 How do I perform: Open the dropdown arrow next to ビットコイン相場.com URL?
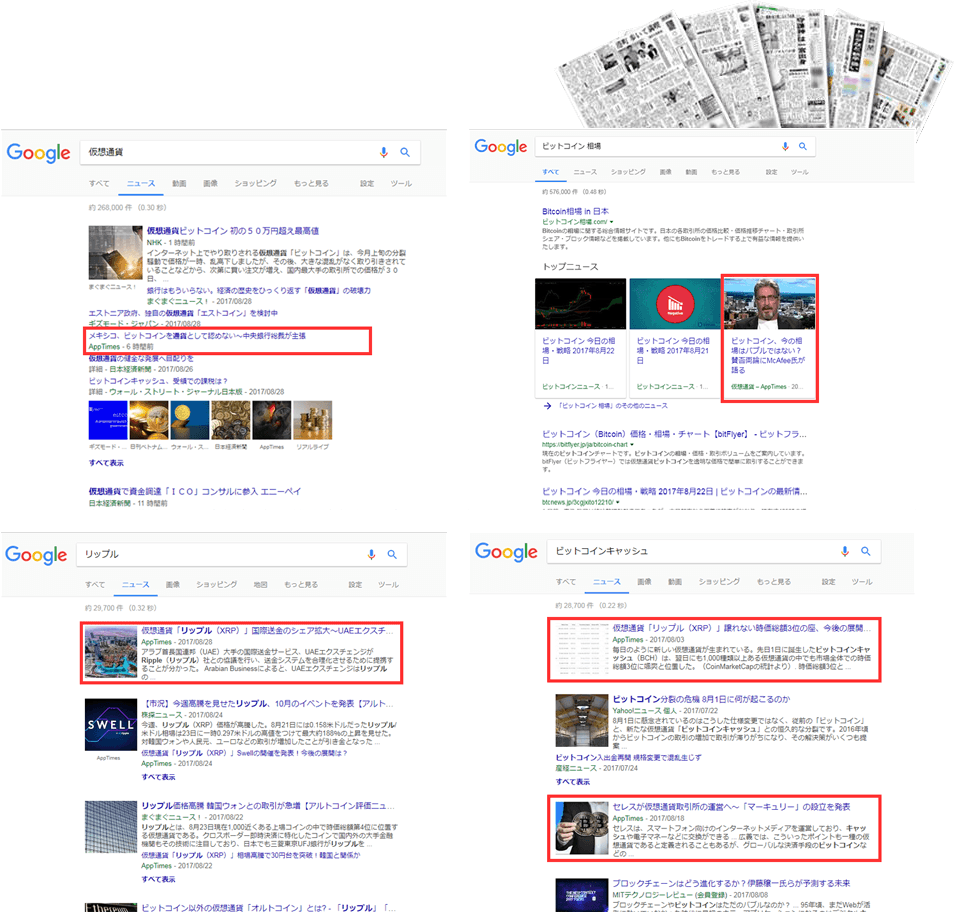[611, 222]
